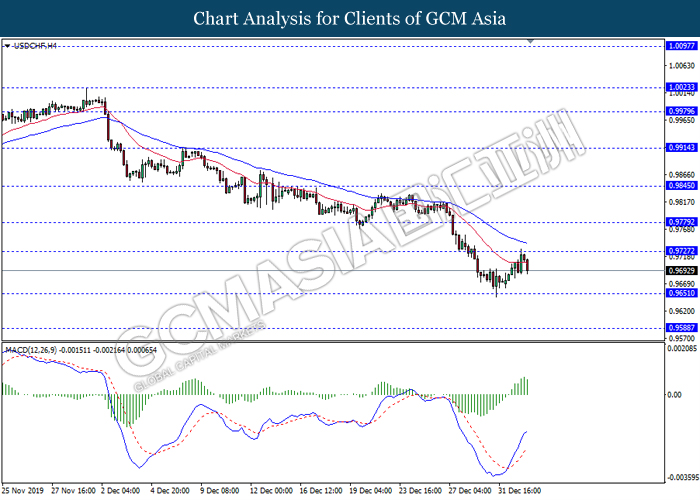Click the 2 Dec 04:00 time label

[x=120, y=491]
